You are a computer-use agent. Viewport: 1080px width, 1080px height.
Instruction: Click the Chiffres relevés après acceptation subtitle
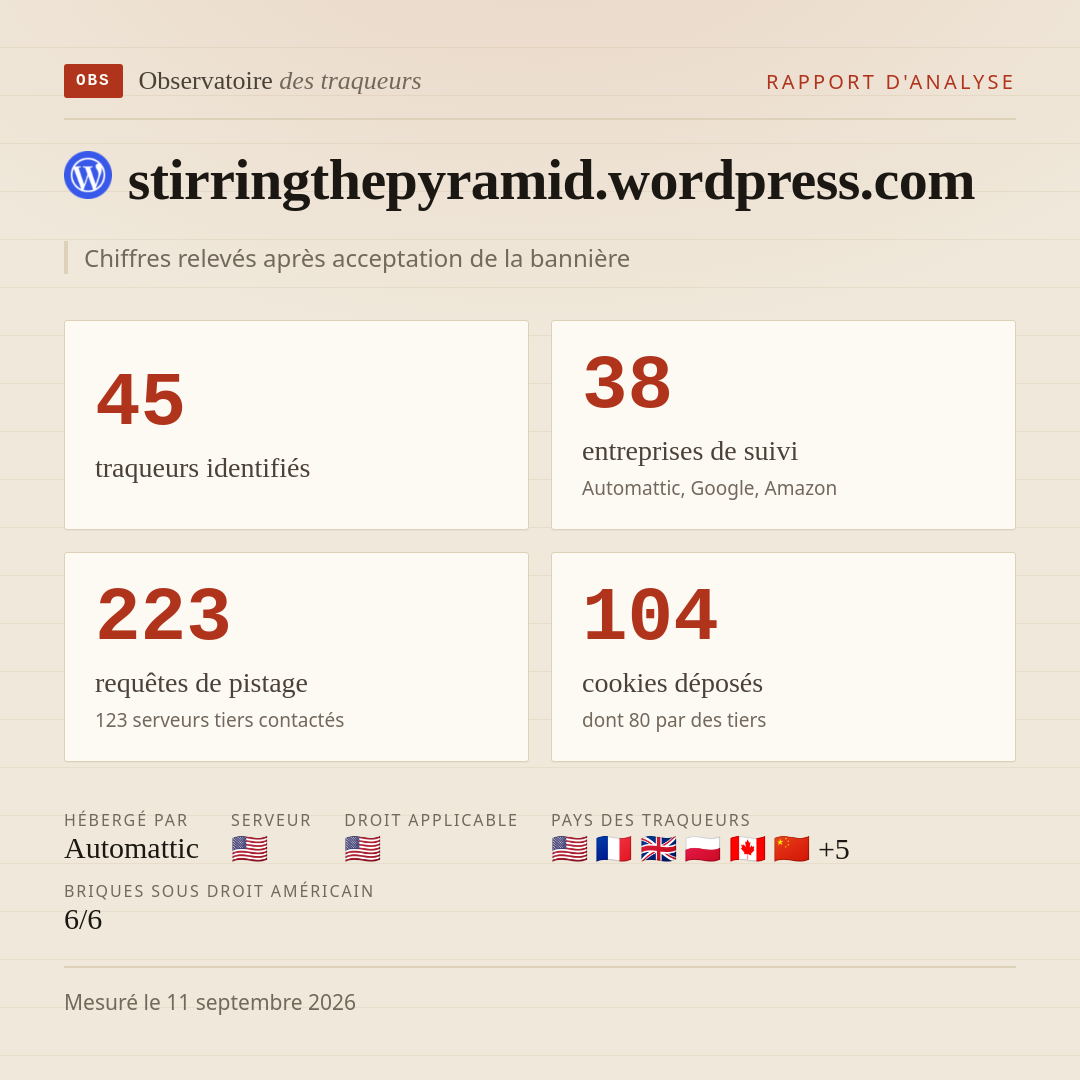(357, 259)
